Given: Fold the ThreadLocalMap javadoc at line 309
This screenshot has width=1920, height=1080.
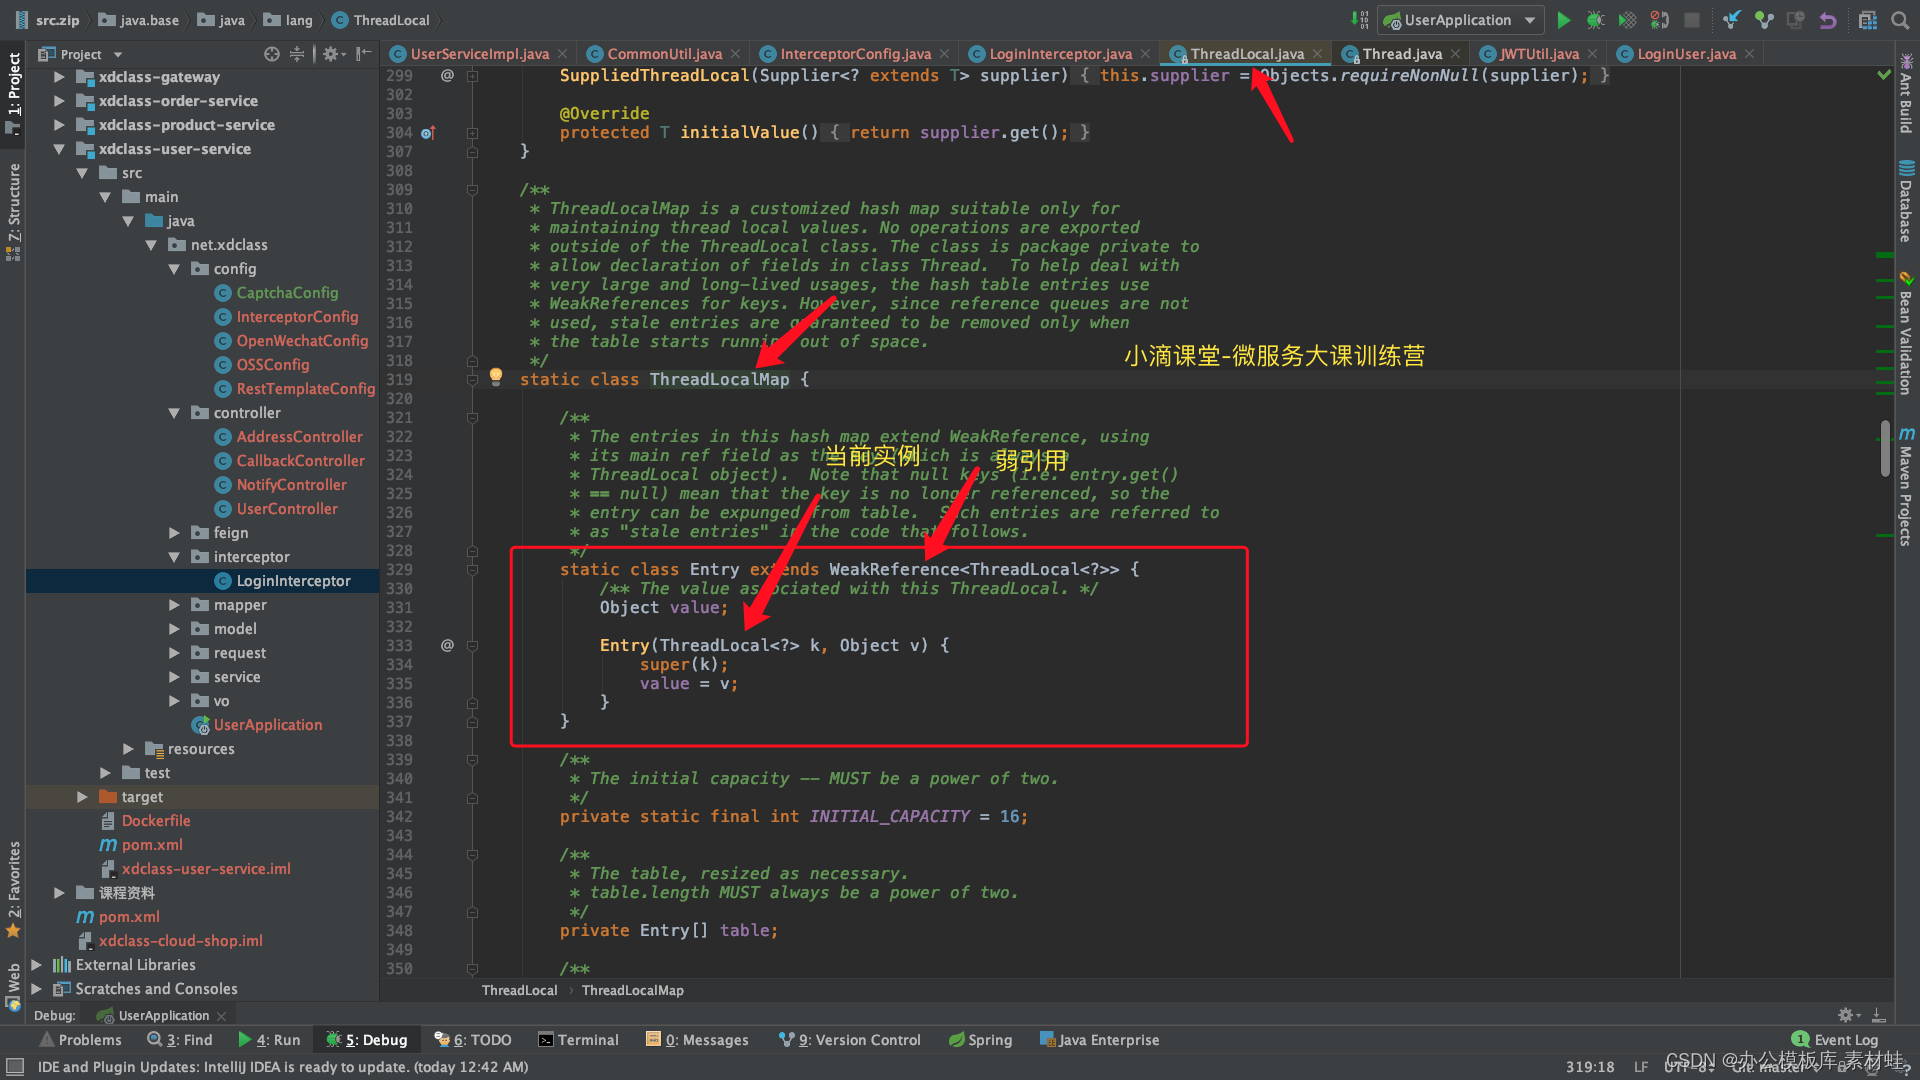Looking at the screenshot, I should (472, 189).
